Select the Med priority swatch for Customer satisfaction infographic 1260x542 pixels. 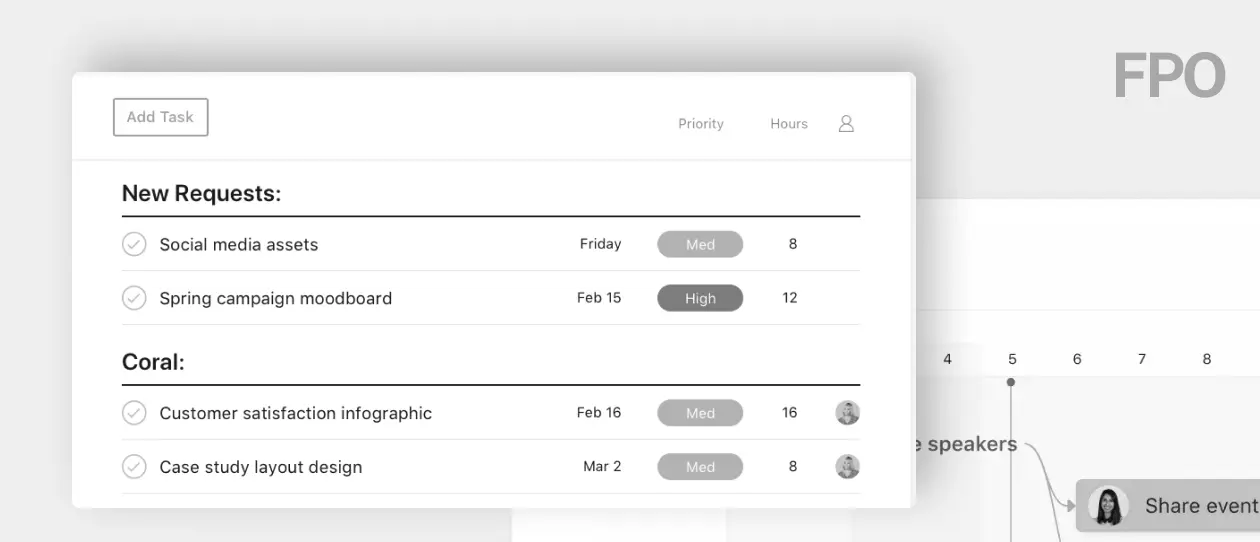coord(700,413)
